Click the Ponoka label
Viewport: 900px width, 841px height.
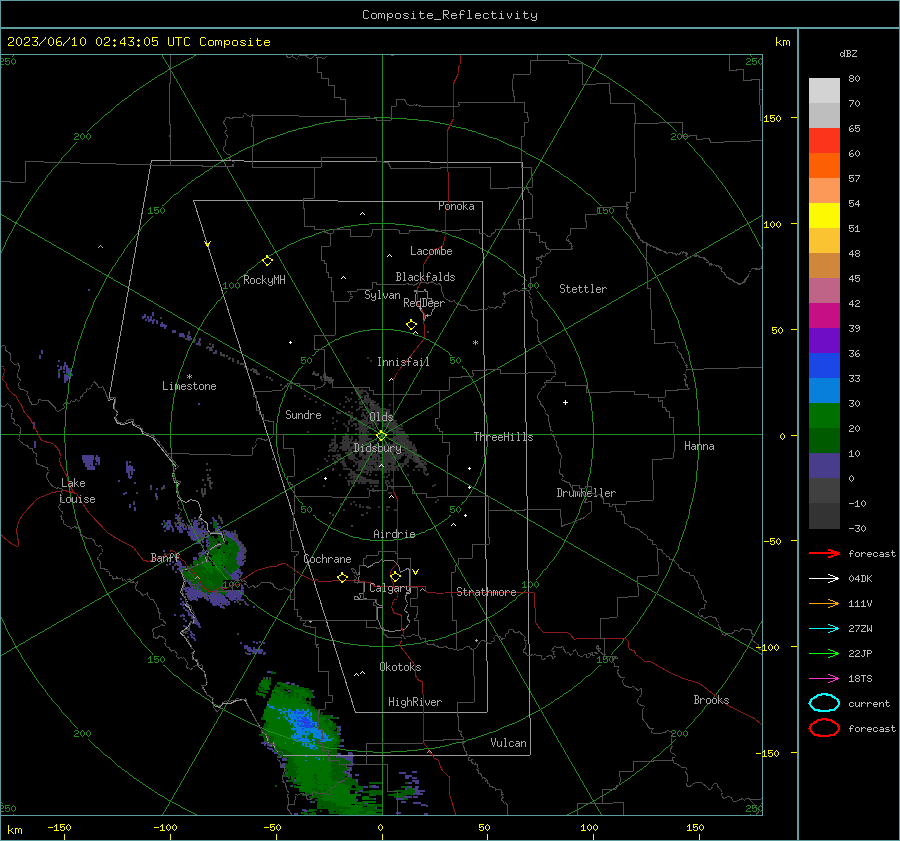coord(456,206)
